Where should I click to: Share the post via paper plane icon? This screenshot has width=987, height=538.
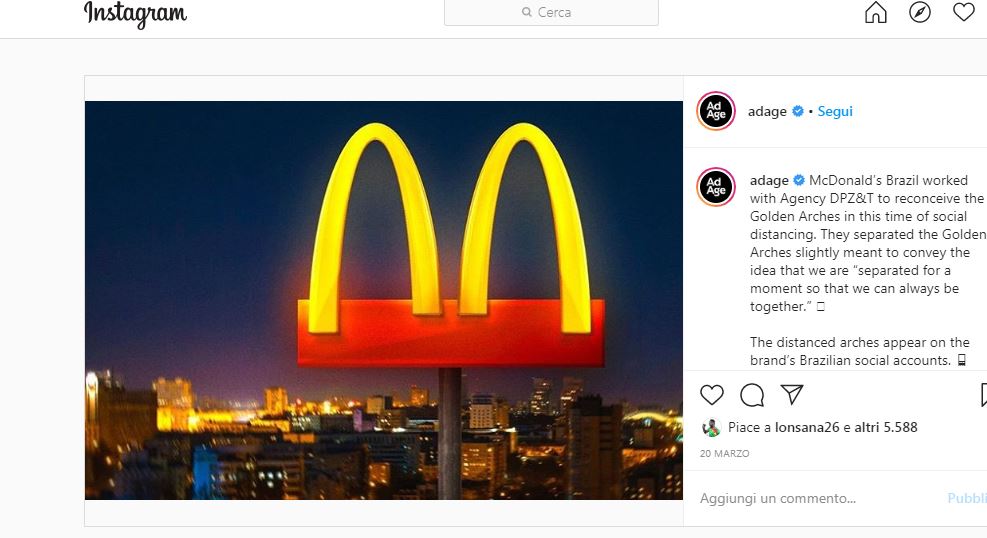pos(792,394)
